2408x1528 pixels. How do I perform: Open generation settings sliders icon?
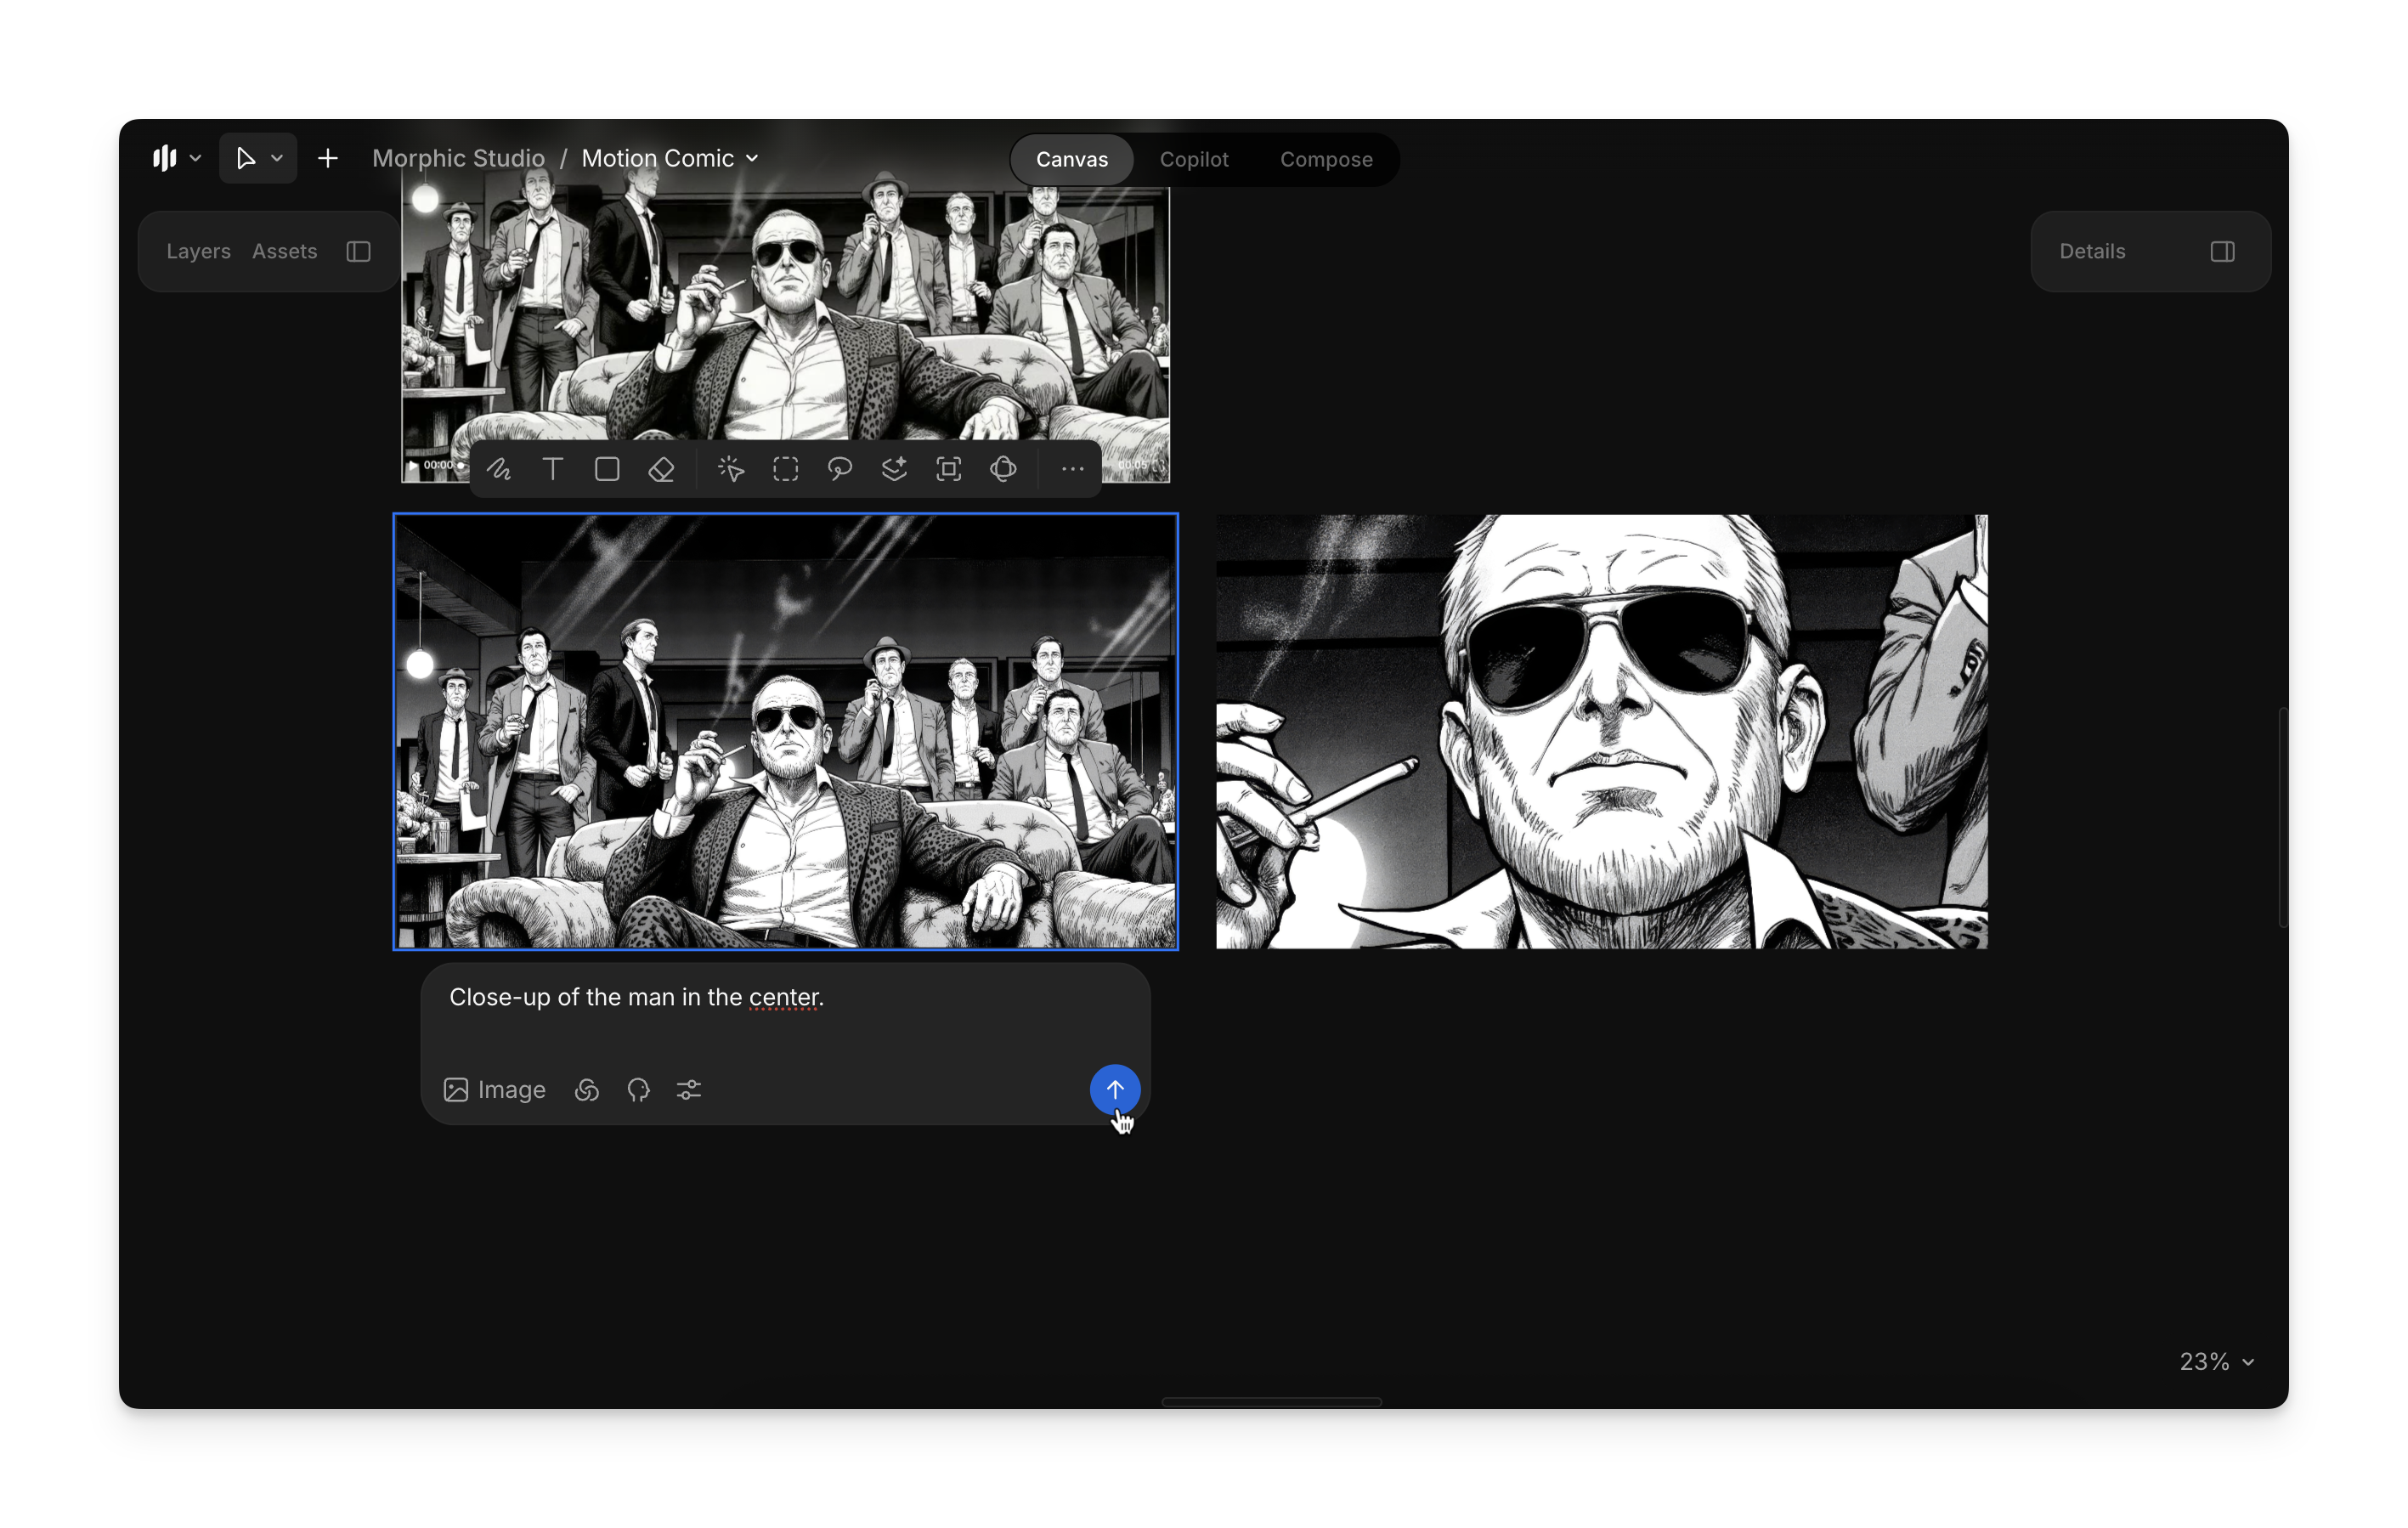click(689, 1090)
